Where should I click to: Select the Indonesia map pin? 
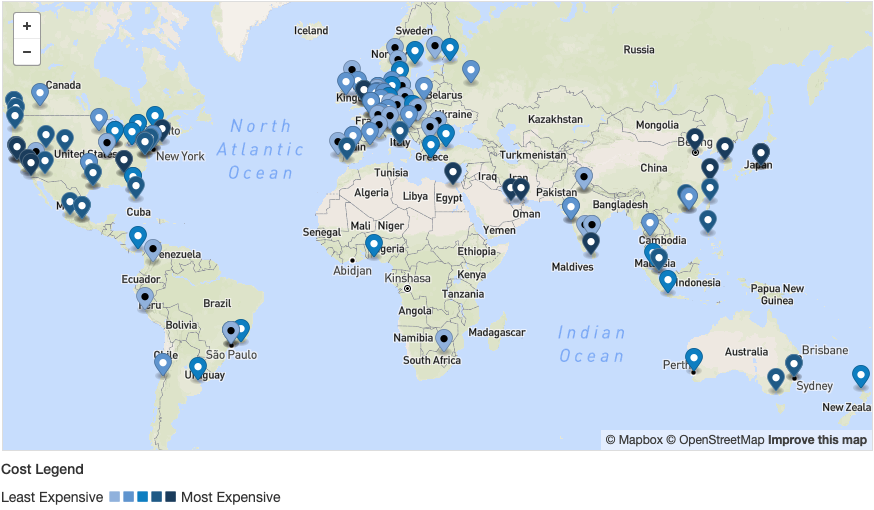pyautogui.click(x=668, y=280)
